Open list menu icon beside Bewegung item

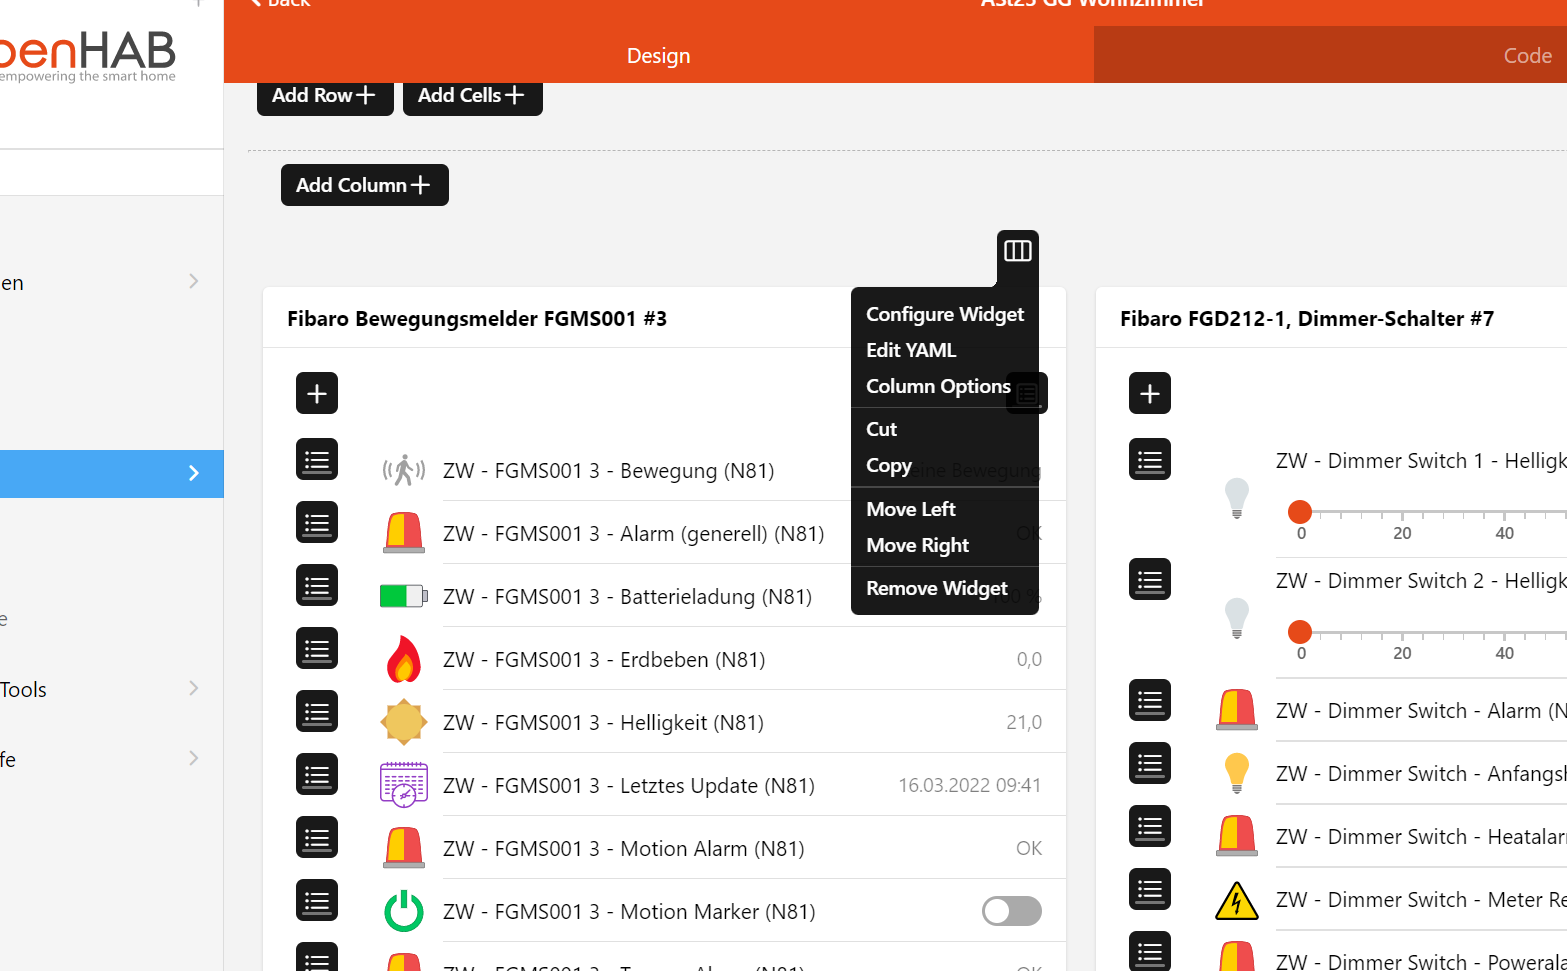click(317, 460)
